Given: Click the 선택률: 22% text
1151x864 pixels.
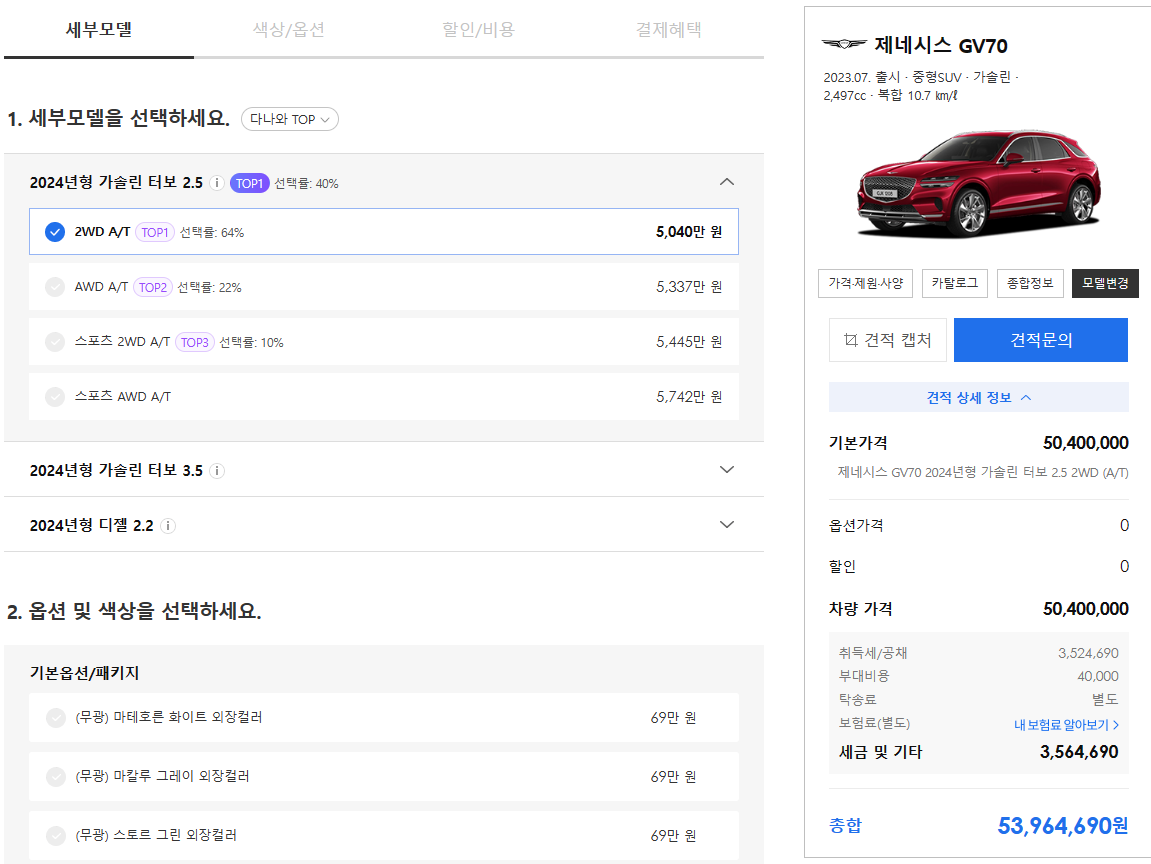Looking at the screenshot, I should [209, 288].
